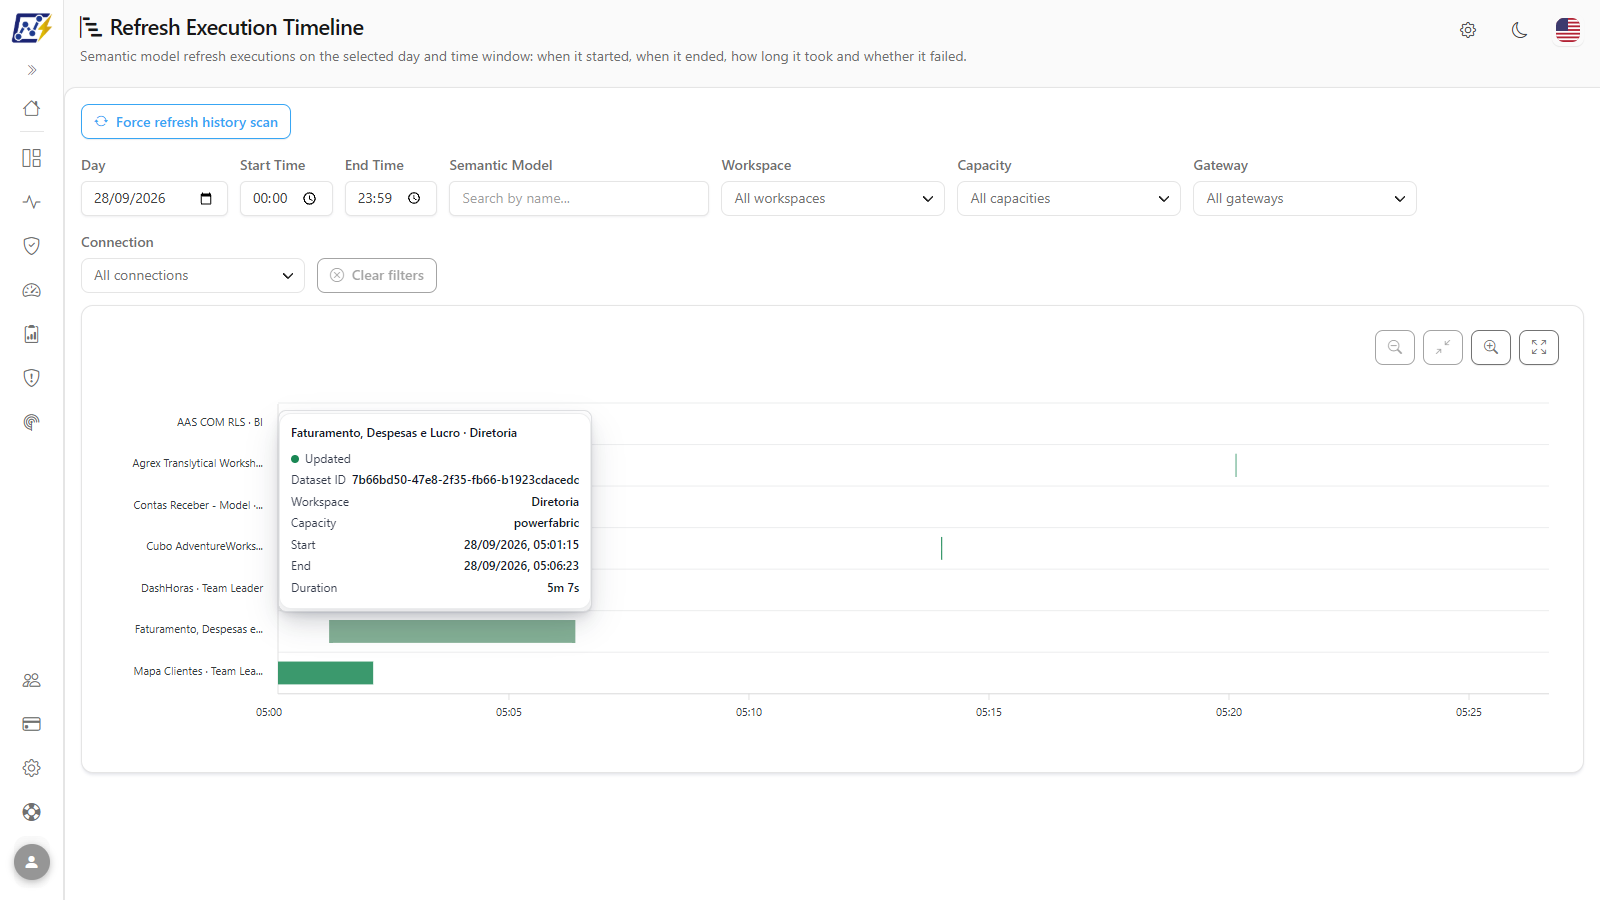Viewport: 1600px width, 900px height.
Task: Click the Contas Receber row label
Action: 198,505
